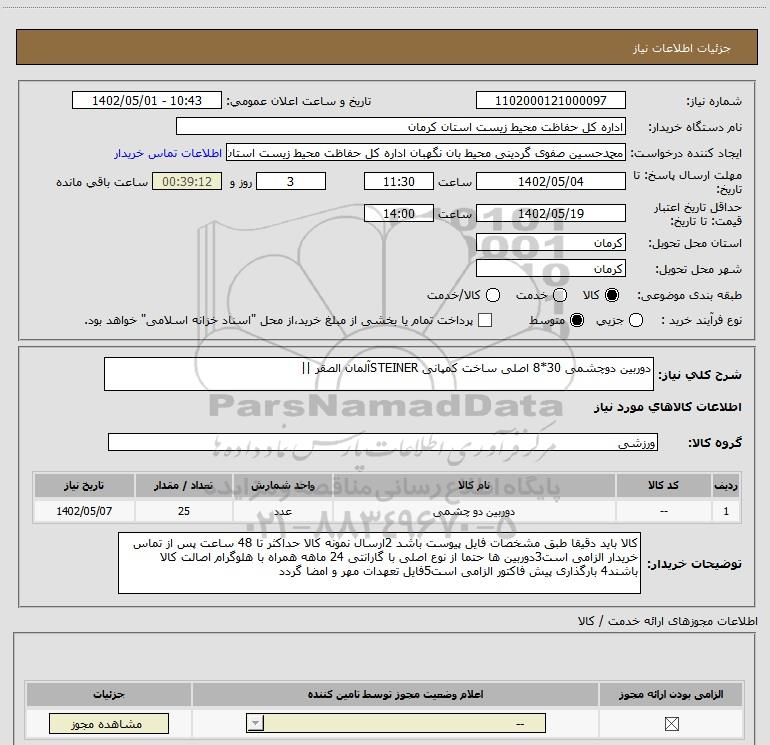Image resolution: width=770 pixels, height=745 pixels.
Task: Click the استان محل تحویل field کرمان
Action: (x=550, y=242)
